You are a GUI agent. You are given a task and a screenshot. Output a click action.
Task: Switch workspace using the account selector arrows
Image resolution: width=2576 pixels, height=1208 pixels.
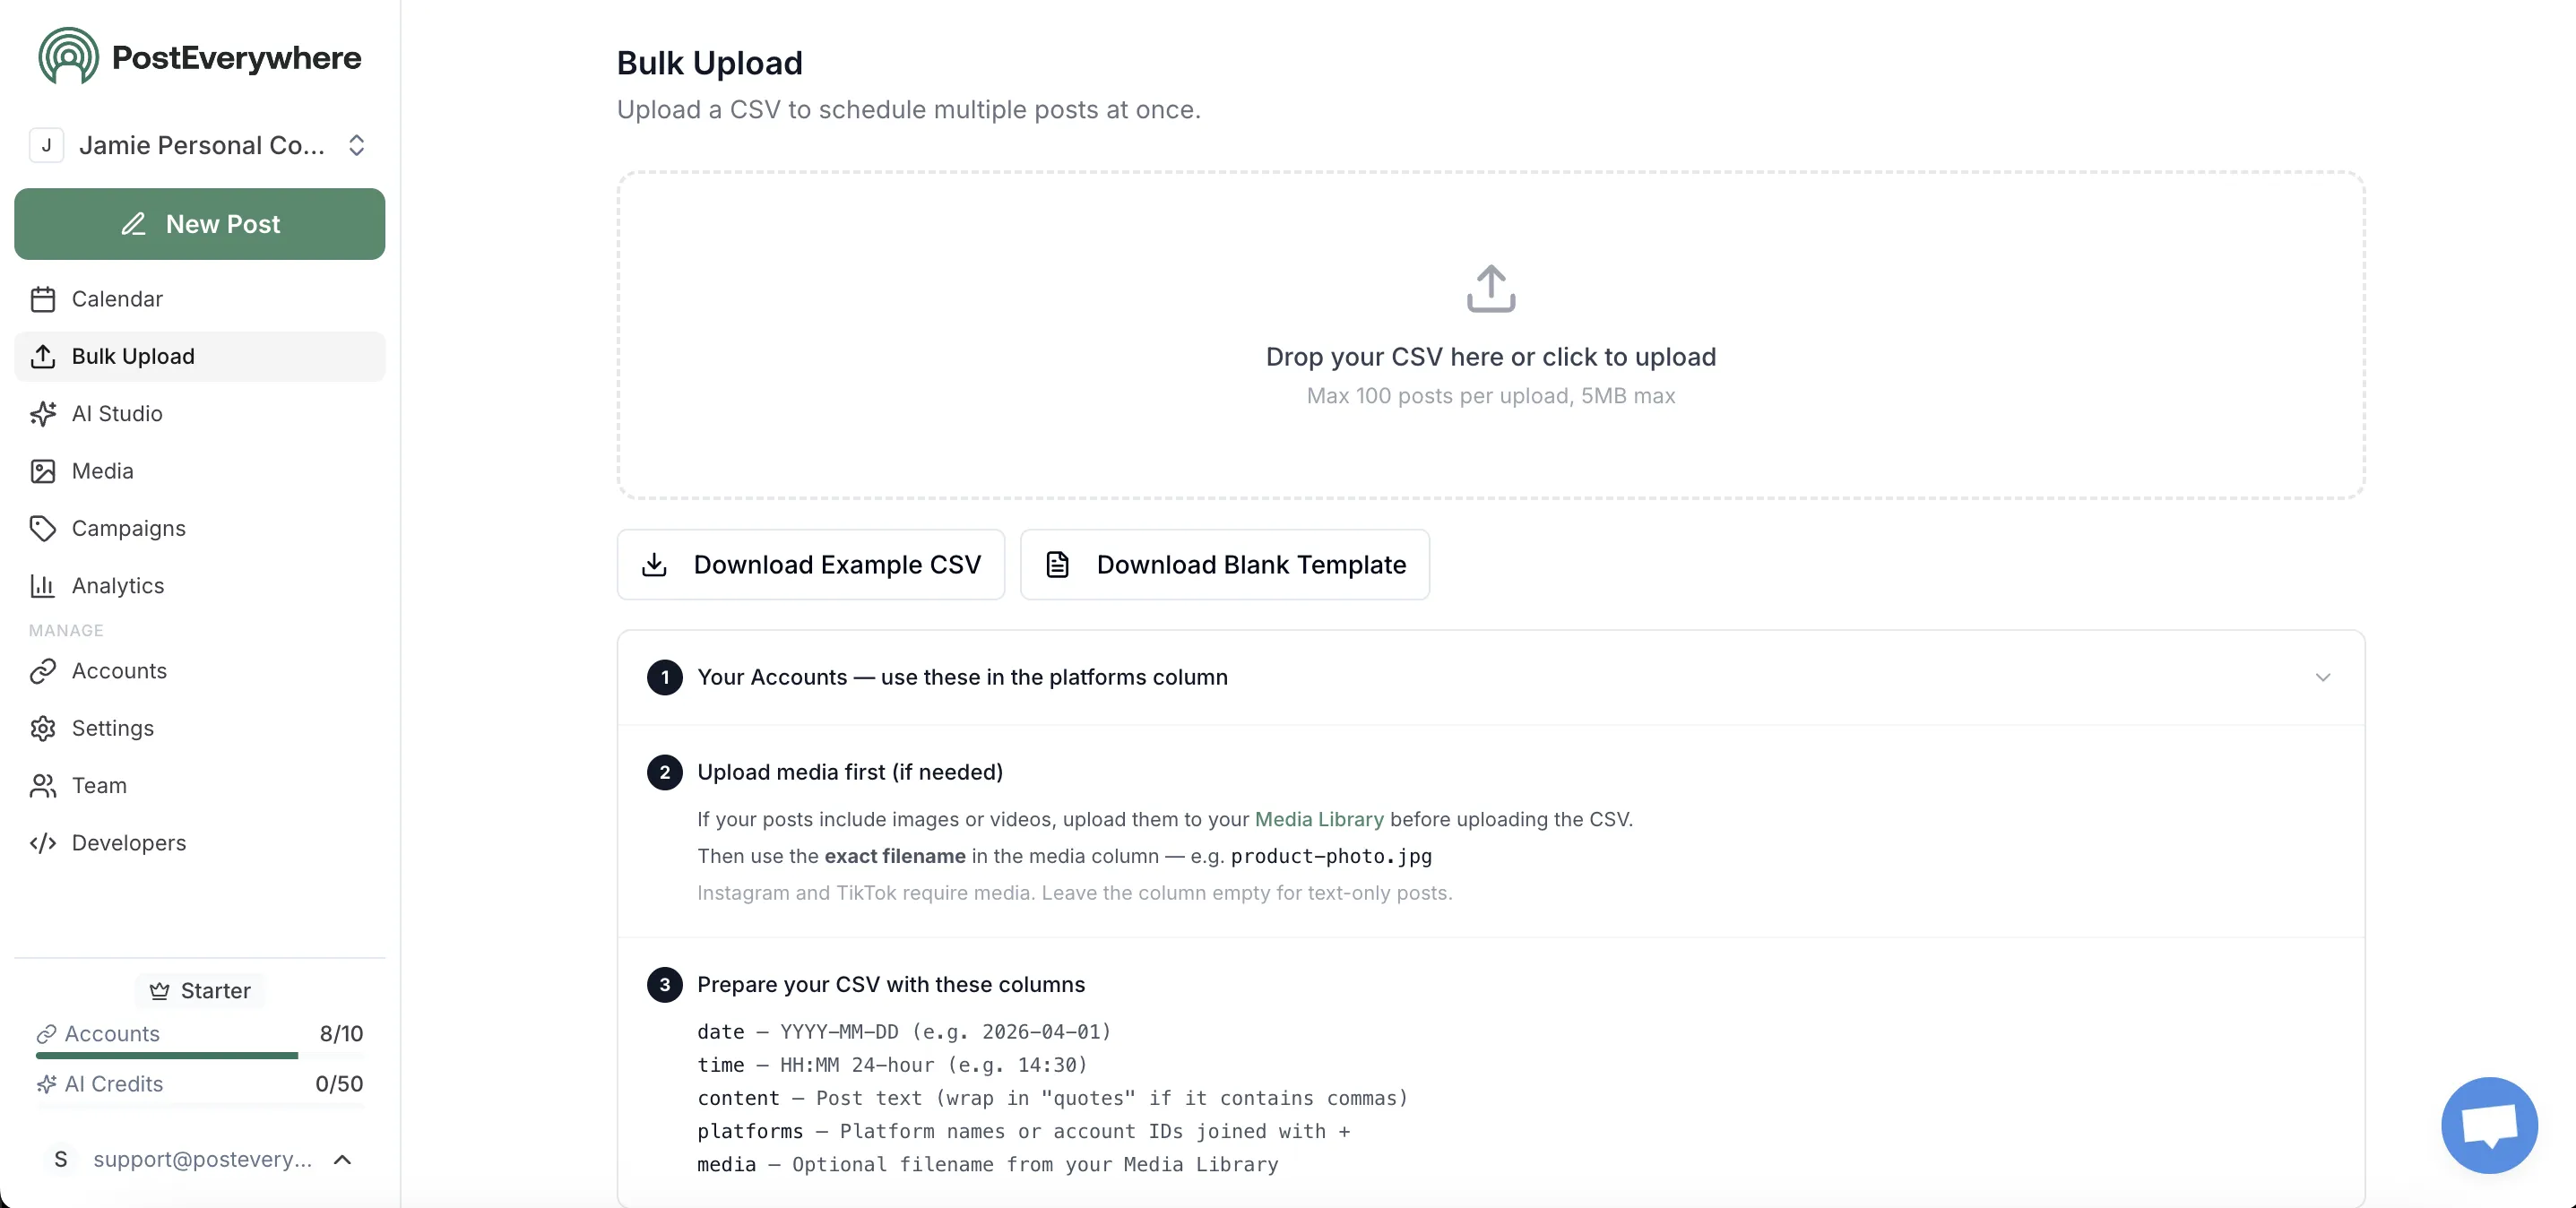pos(357,146)
